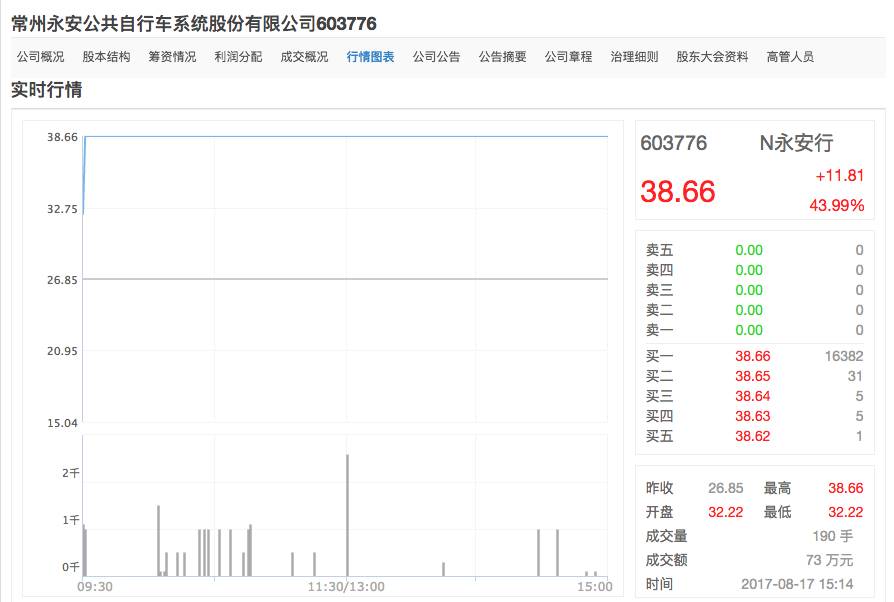
Task: Go to the 股东大会资料 tab
Action: click(x=712, y=56)
